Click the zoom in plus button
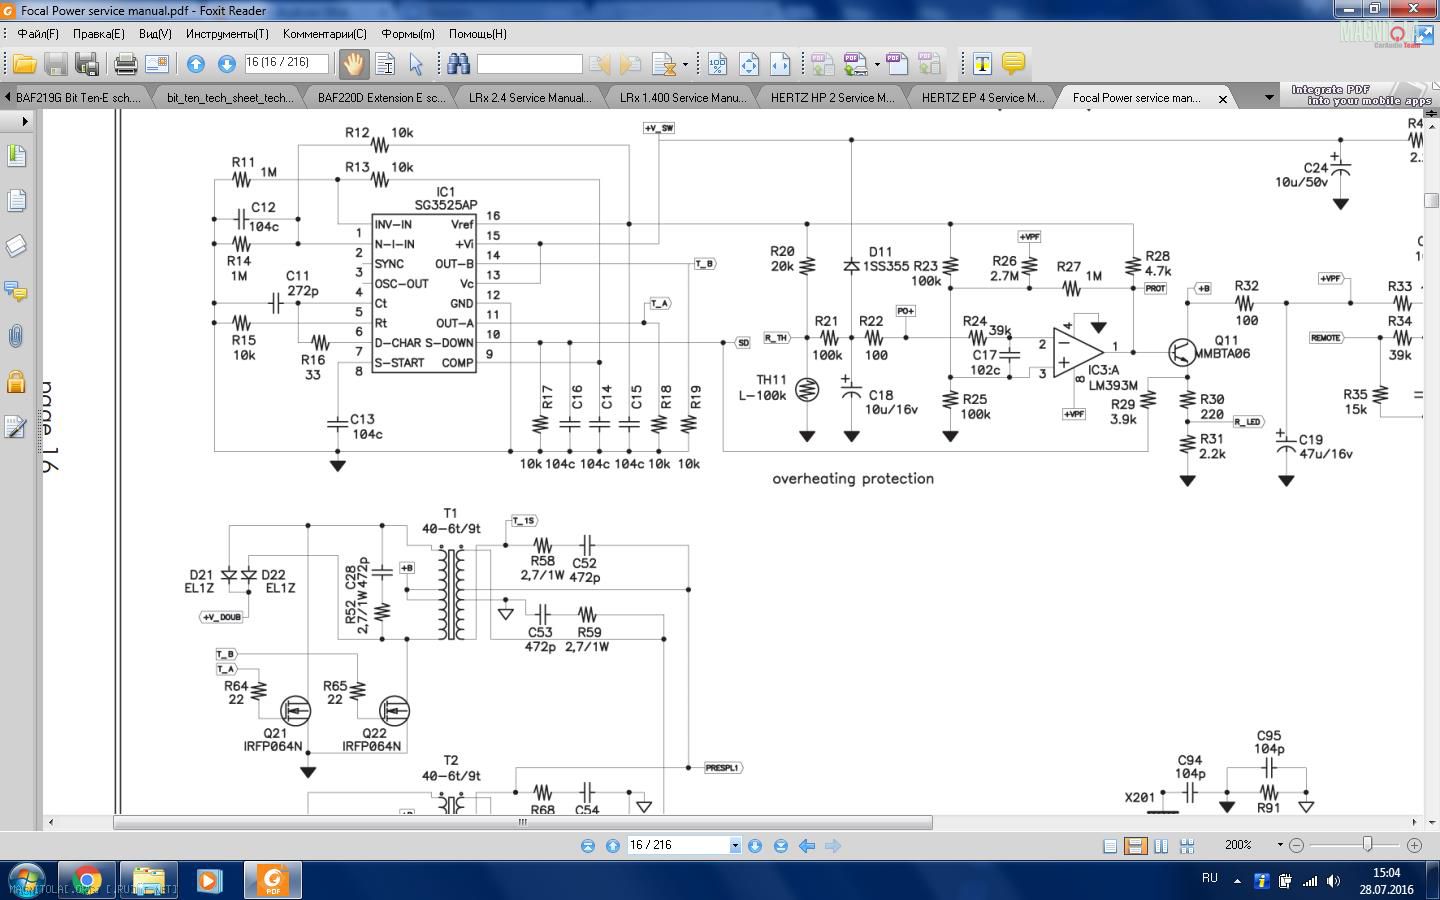Screen dimensions: 1440x900 tap(1414, 845)
